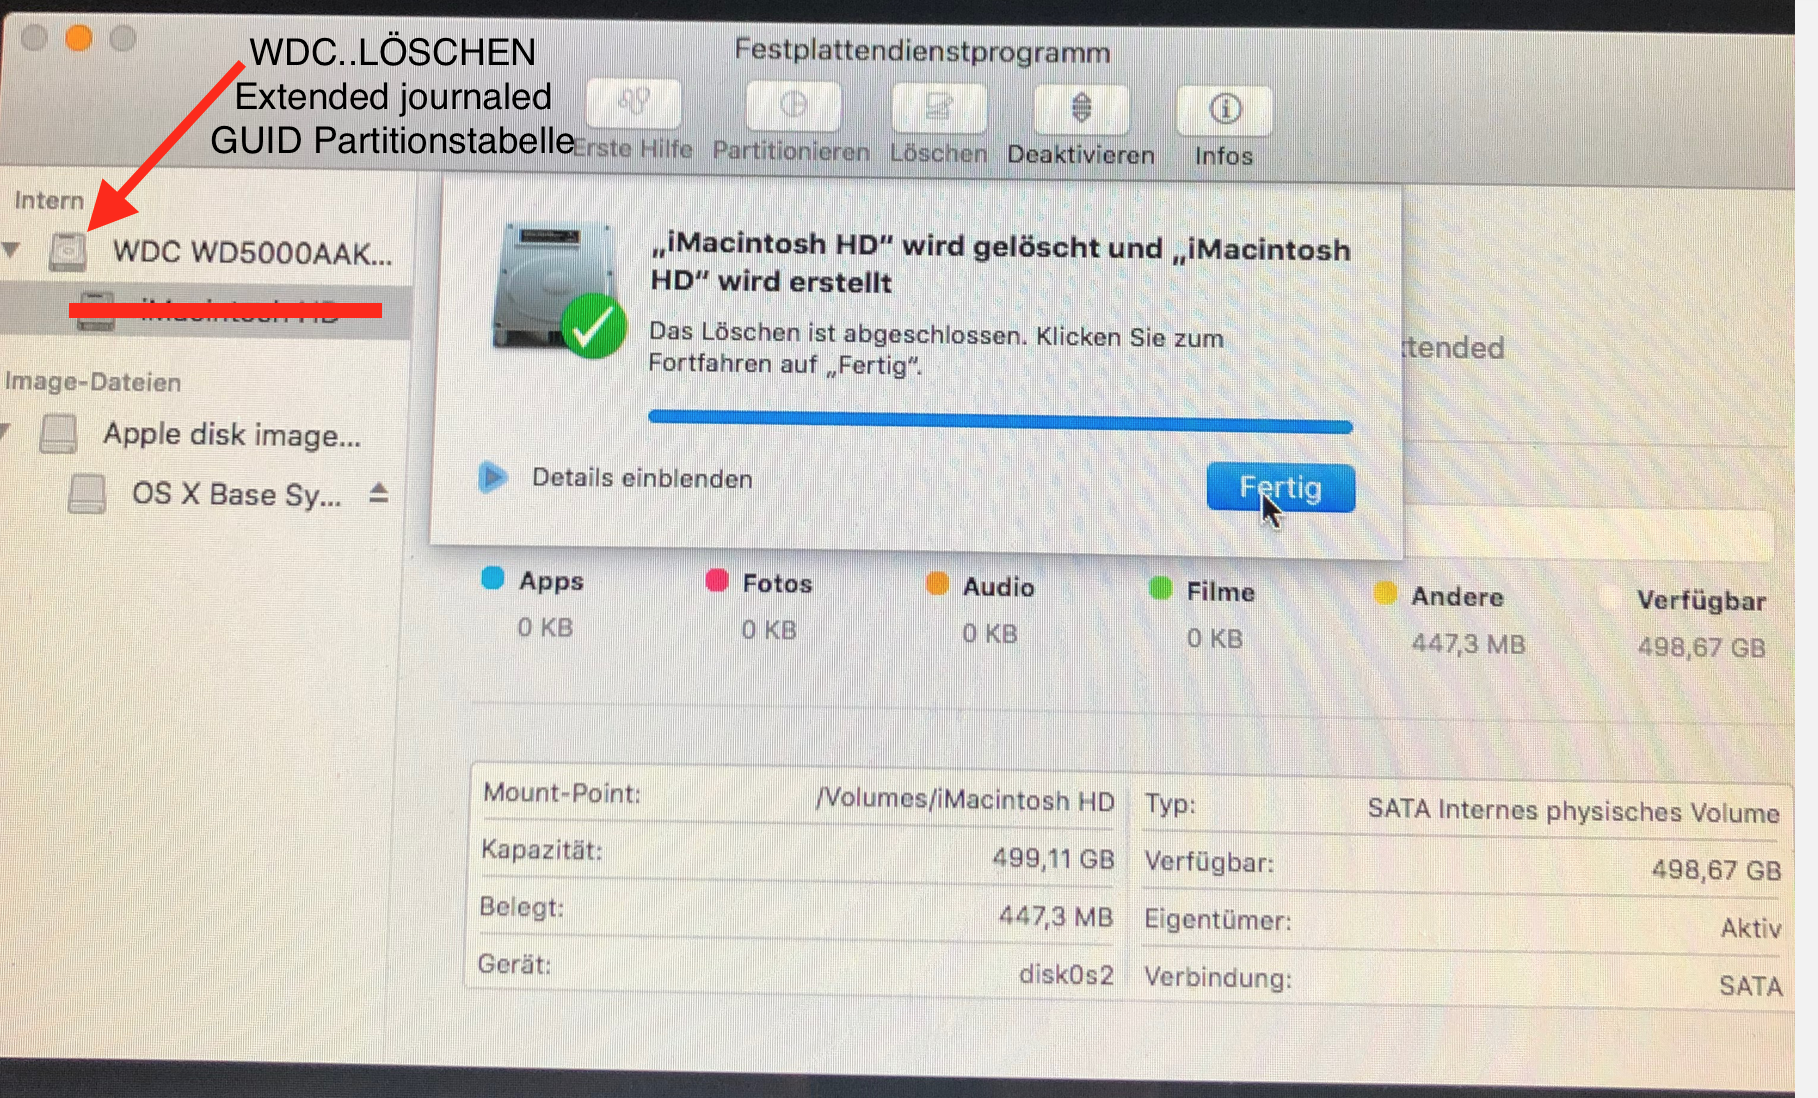Click the 0 KB value under Fotos

tap(769, 630)
